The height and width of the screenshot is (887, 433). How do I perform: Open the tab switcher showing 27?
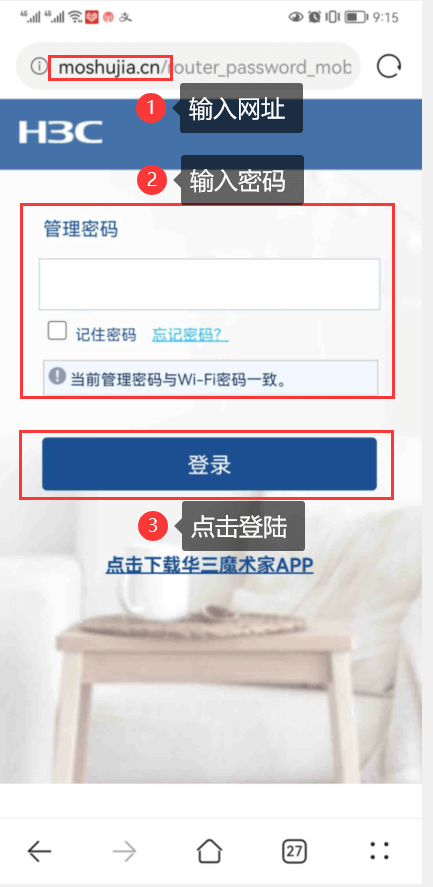point(294,851)
